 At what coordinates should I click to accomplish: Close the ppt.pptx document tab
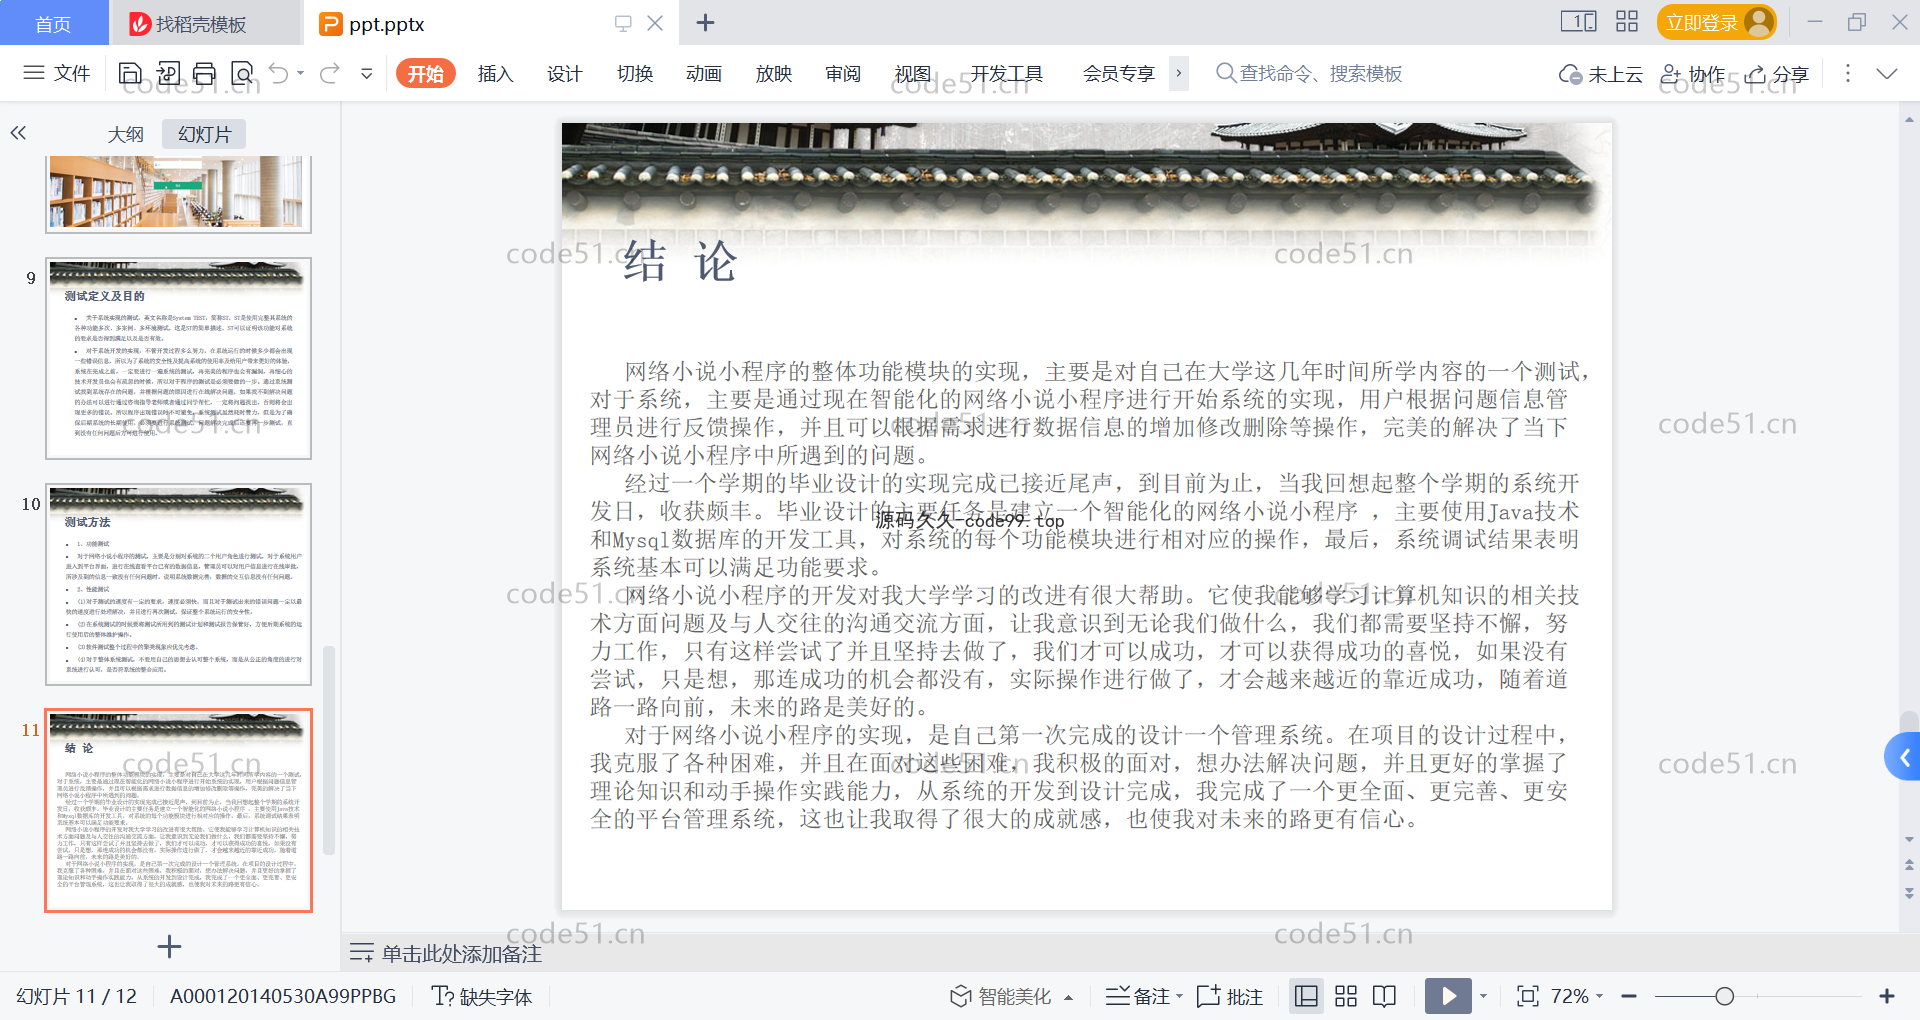click(655, 23)
